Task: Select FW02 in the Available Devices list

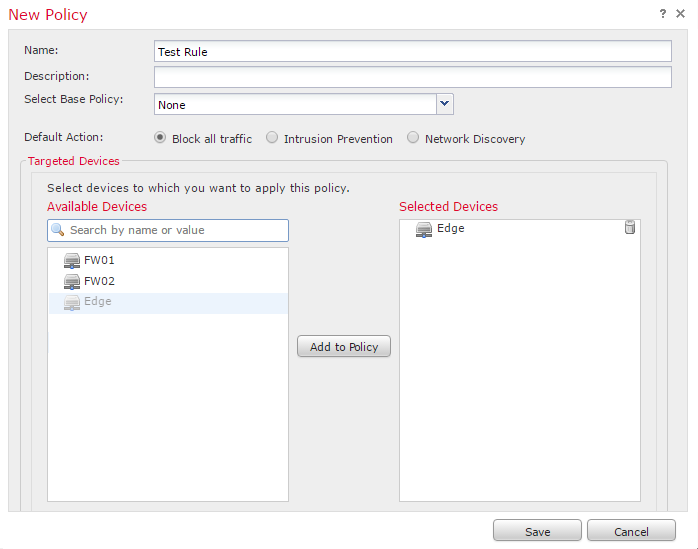Action: [168, 281]
